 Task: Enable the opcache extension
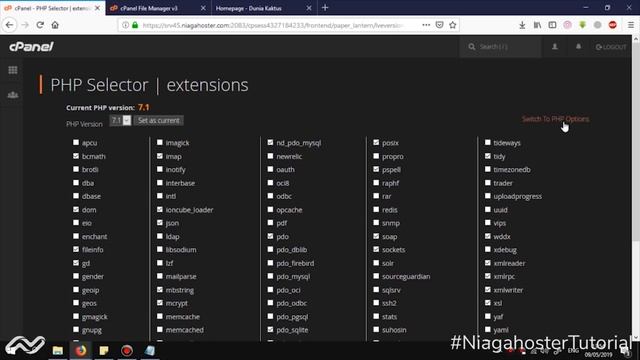point(270,209)
